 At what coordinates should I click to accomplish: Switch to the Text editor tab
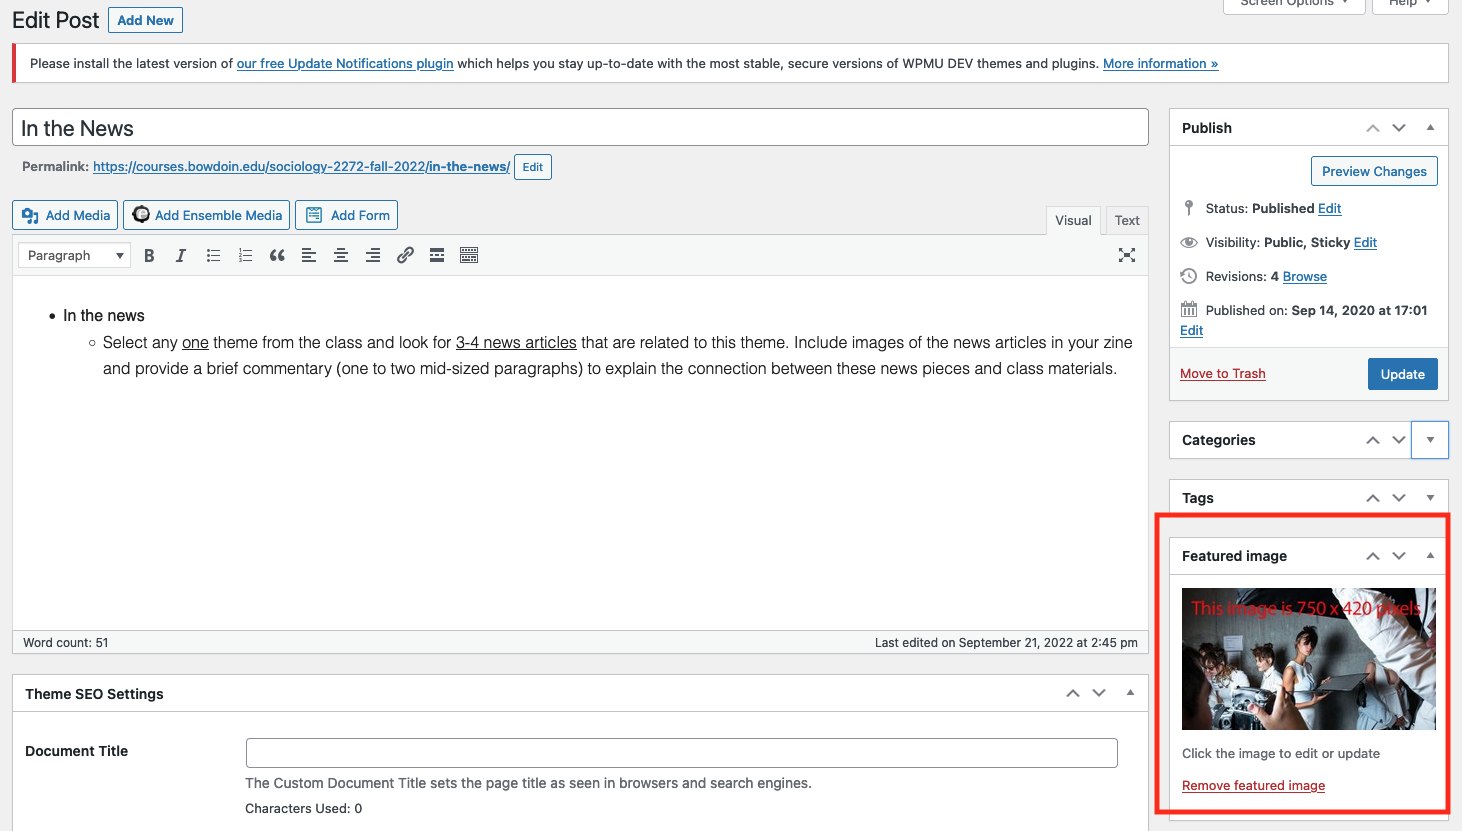tap(1127, 221)
